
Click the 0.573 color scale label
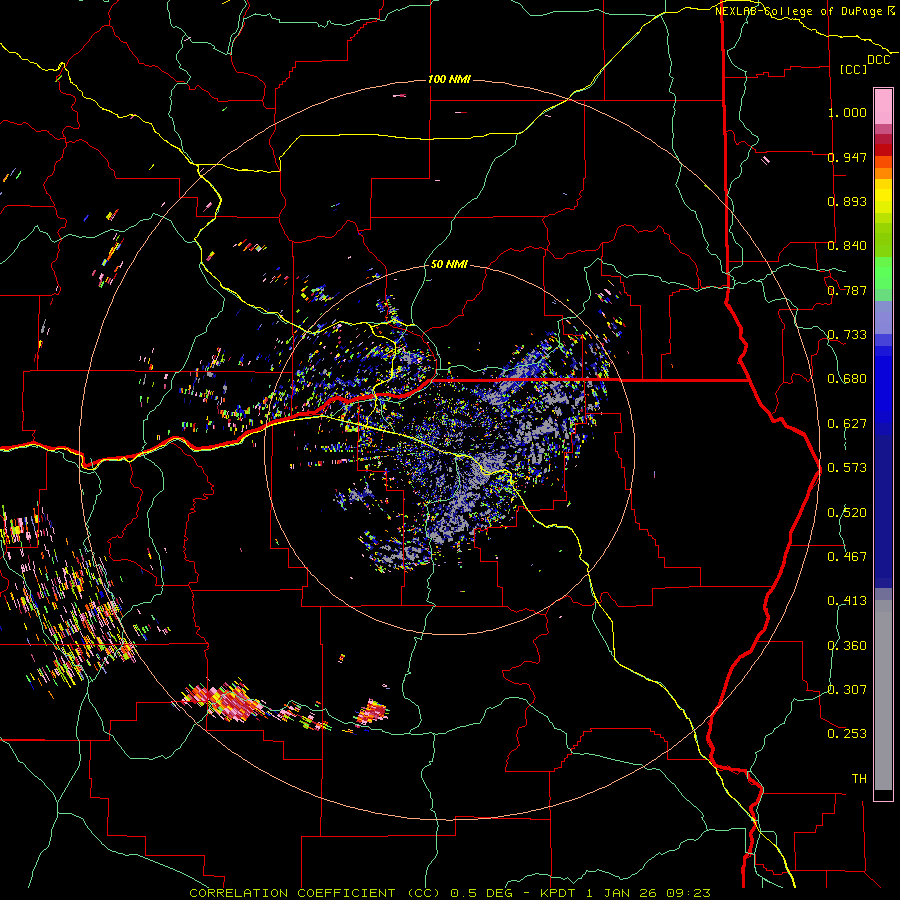pos(847,468)
